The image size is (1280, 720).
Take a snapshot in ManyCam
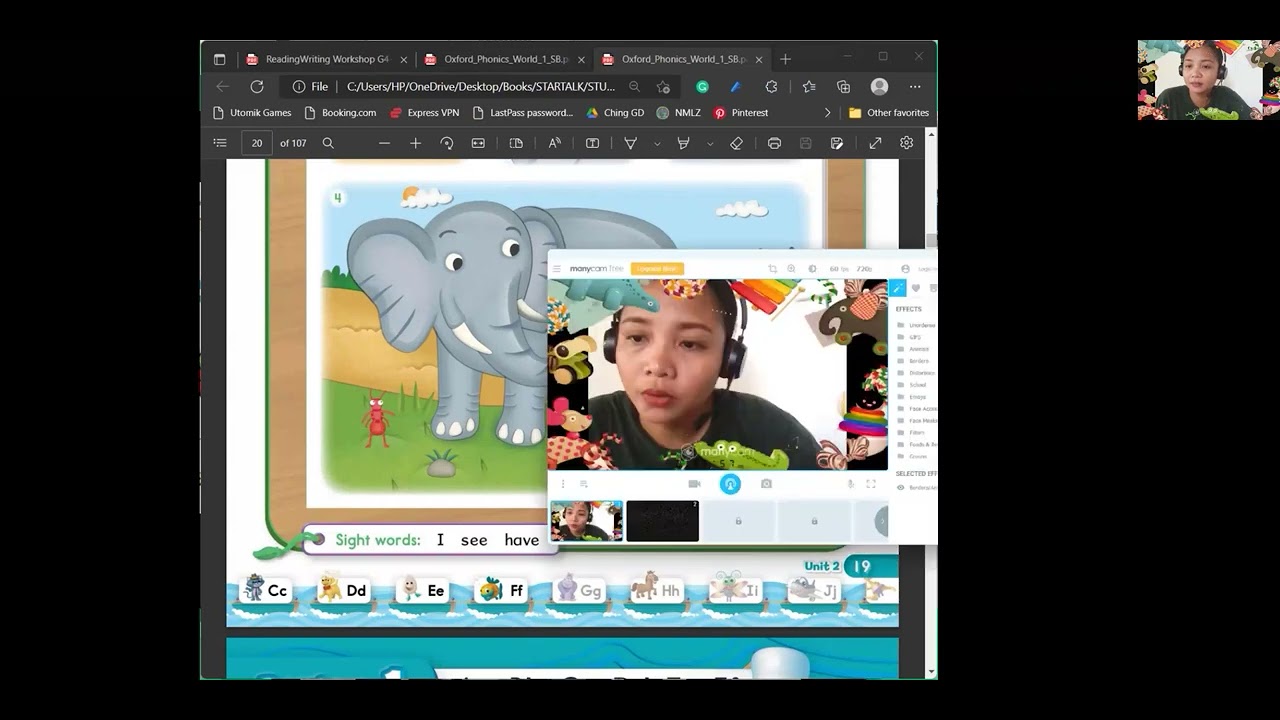(766, 484)
